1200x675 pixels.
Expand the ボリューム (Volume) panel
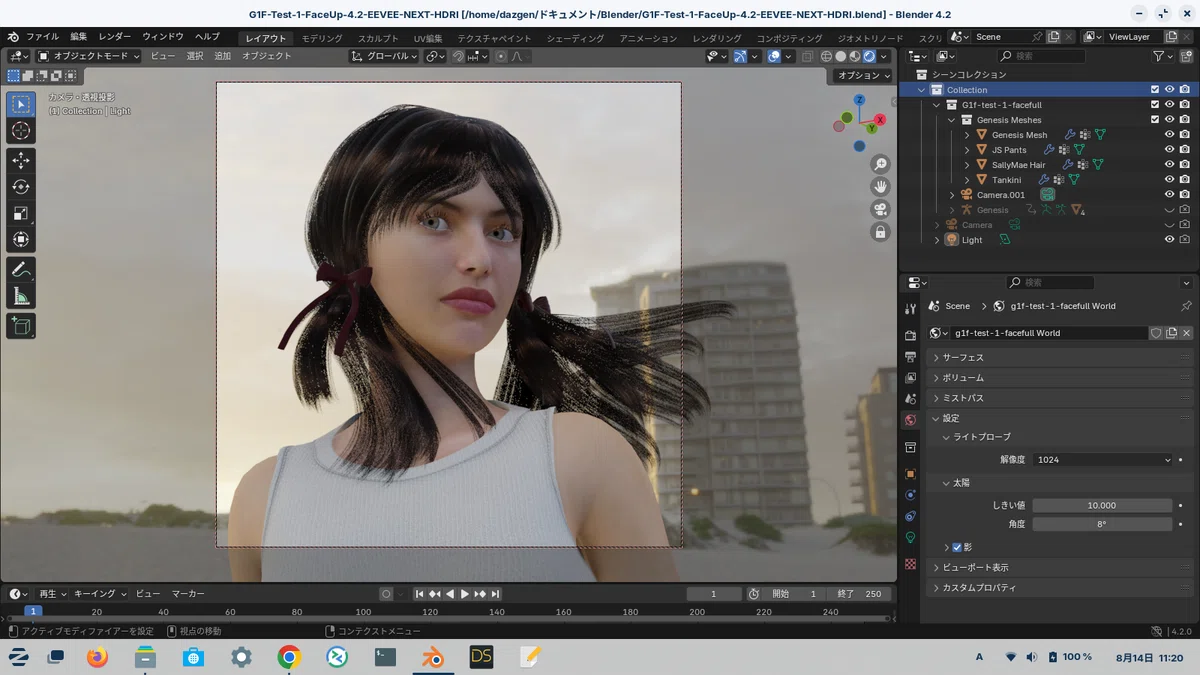click(1059, 378)
